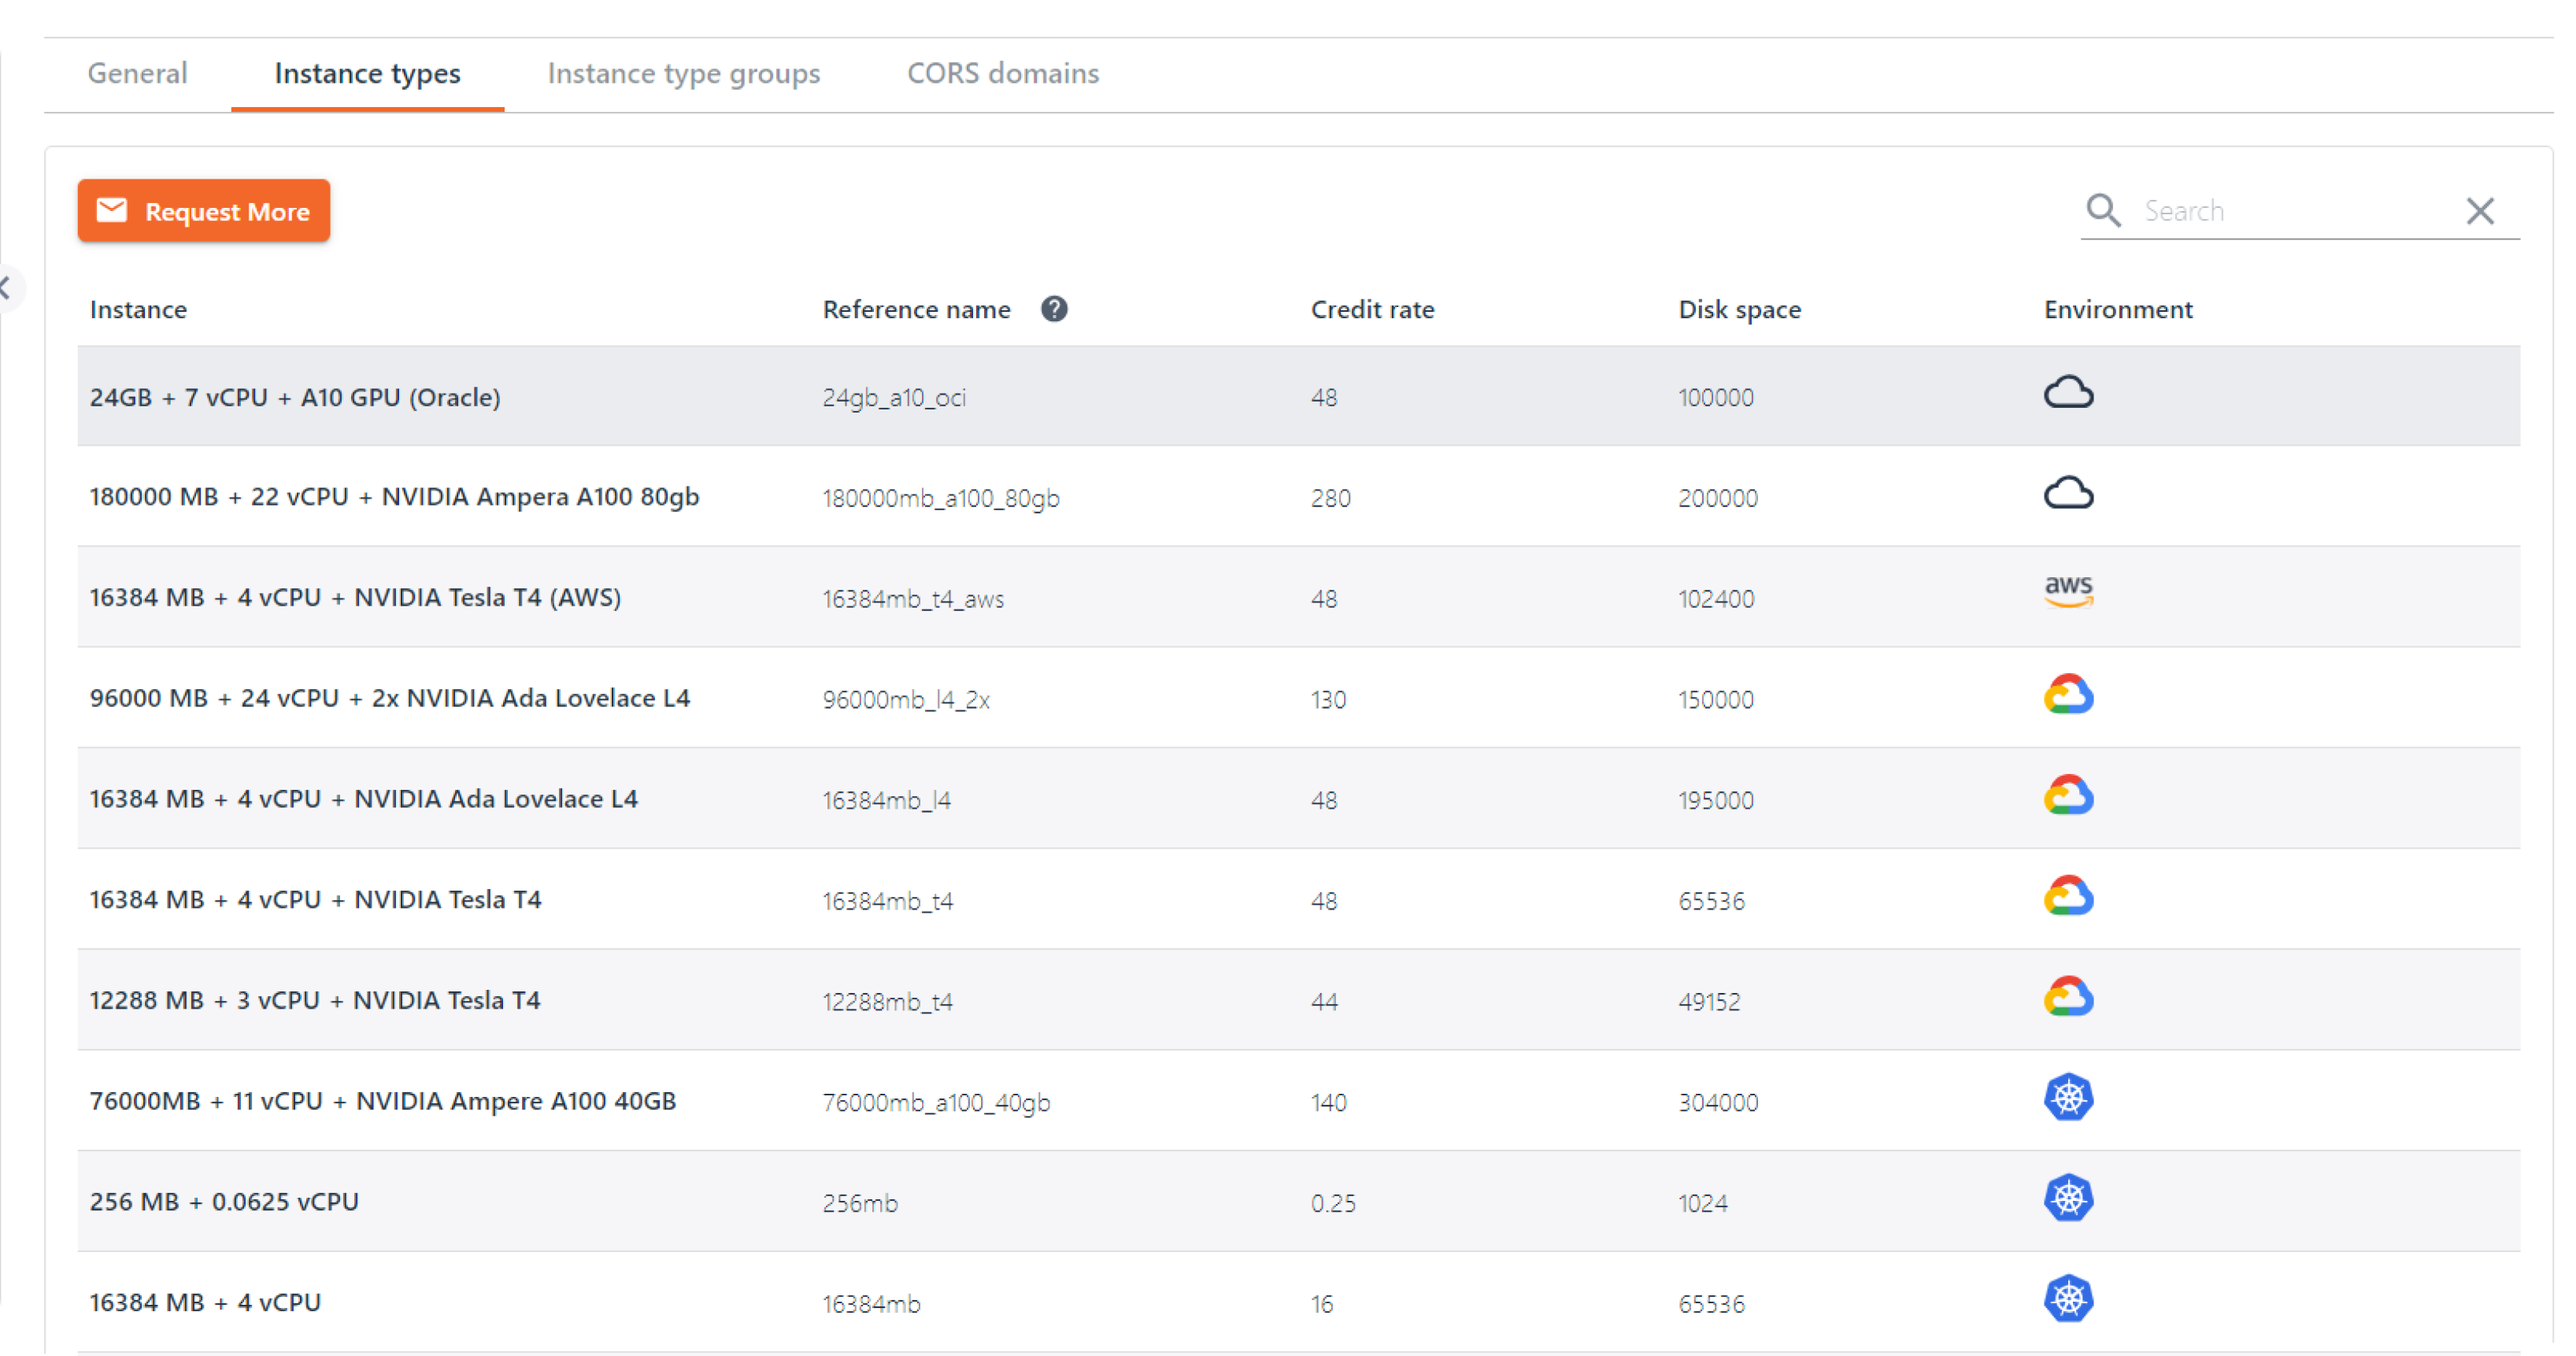Select '256 MB + 0.0625 vCPU' instance
The height and width of the screenshot is (1356, 2576).
224,1202
